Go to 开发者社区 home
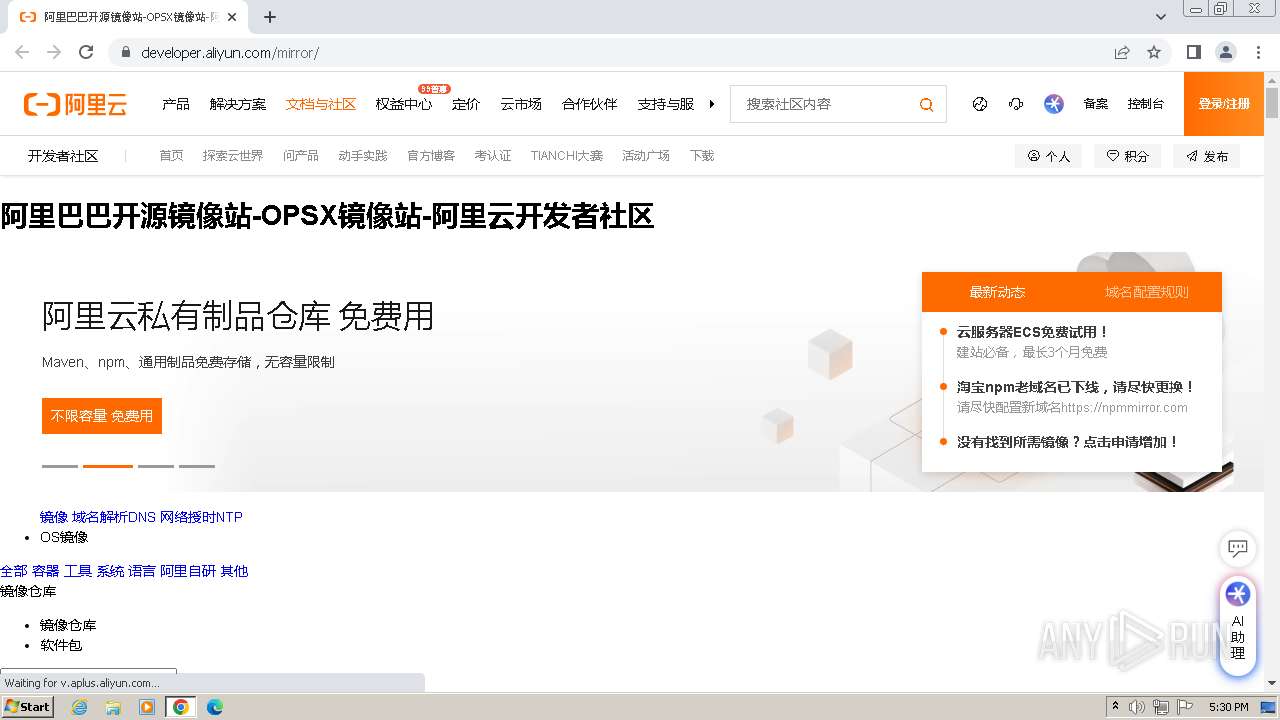The height and width of the screenshot is (720, 1280). click(x=63, y=156)
